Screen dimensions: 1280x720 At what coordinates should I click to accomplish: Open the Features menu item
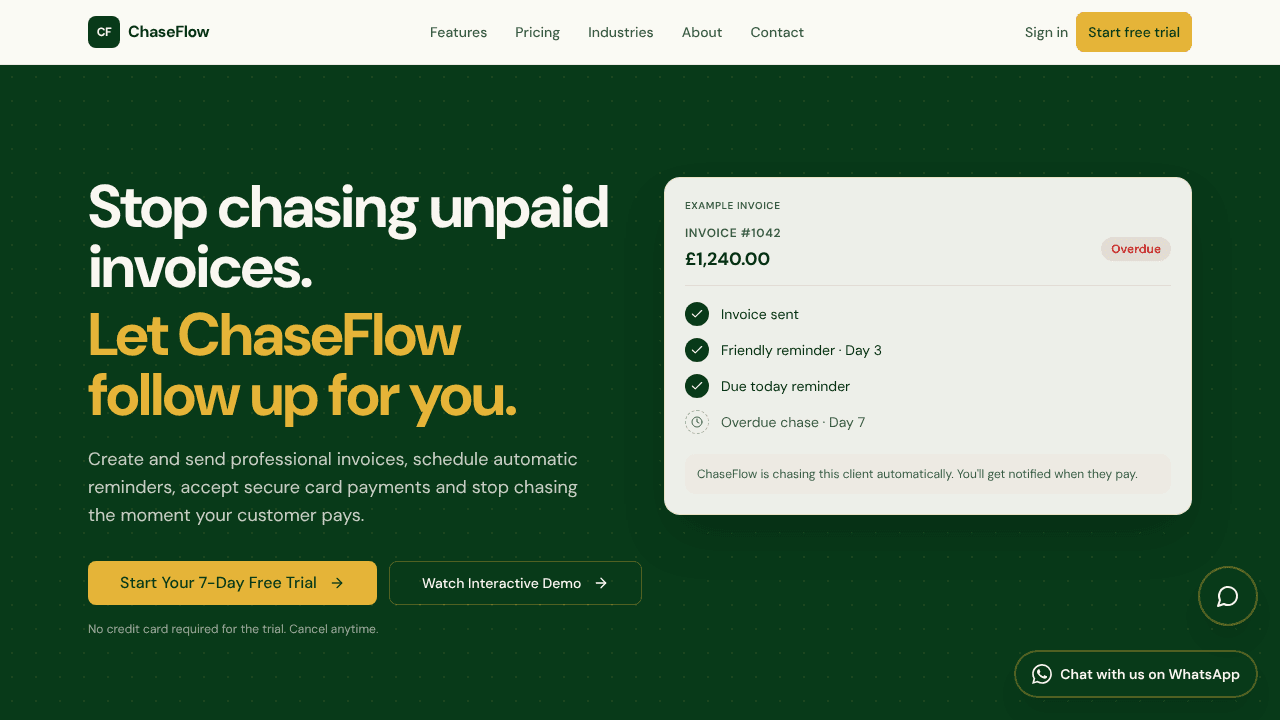pos(458,32)
